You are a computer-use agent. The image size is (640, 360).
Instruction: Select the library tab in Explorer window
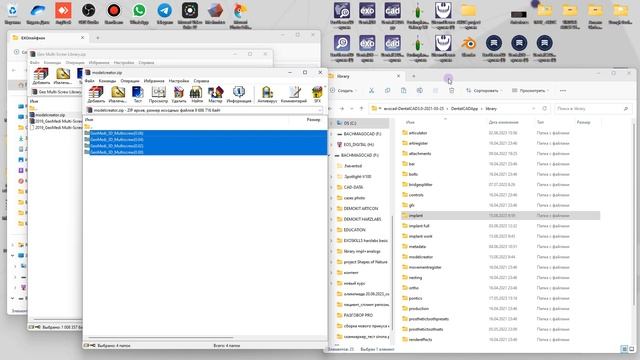coord(365,76)
